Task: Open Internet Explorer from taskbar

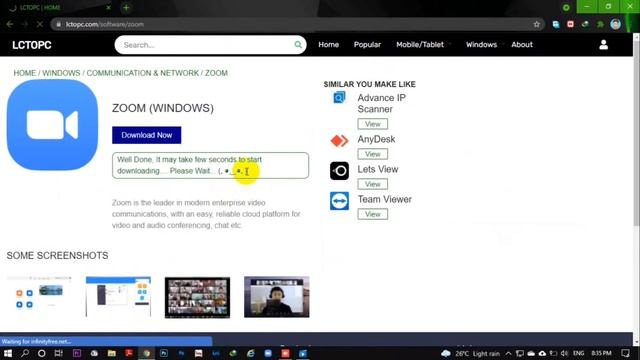Action: 251,353
